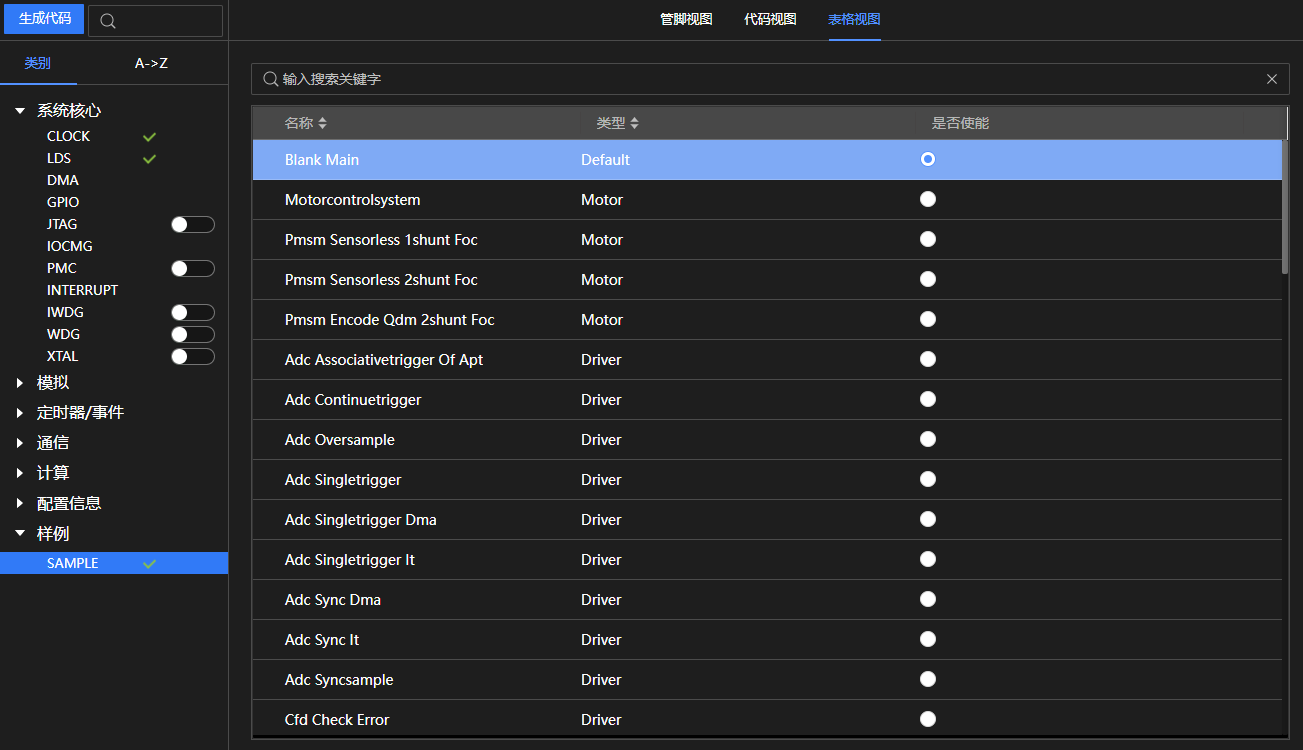The image size is (1303, 750).
Task: Switch to A->Z sorting view
Action: pyautogui.click(x=151, y=63)
